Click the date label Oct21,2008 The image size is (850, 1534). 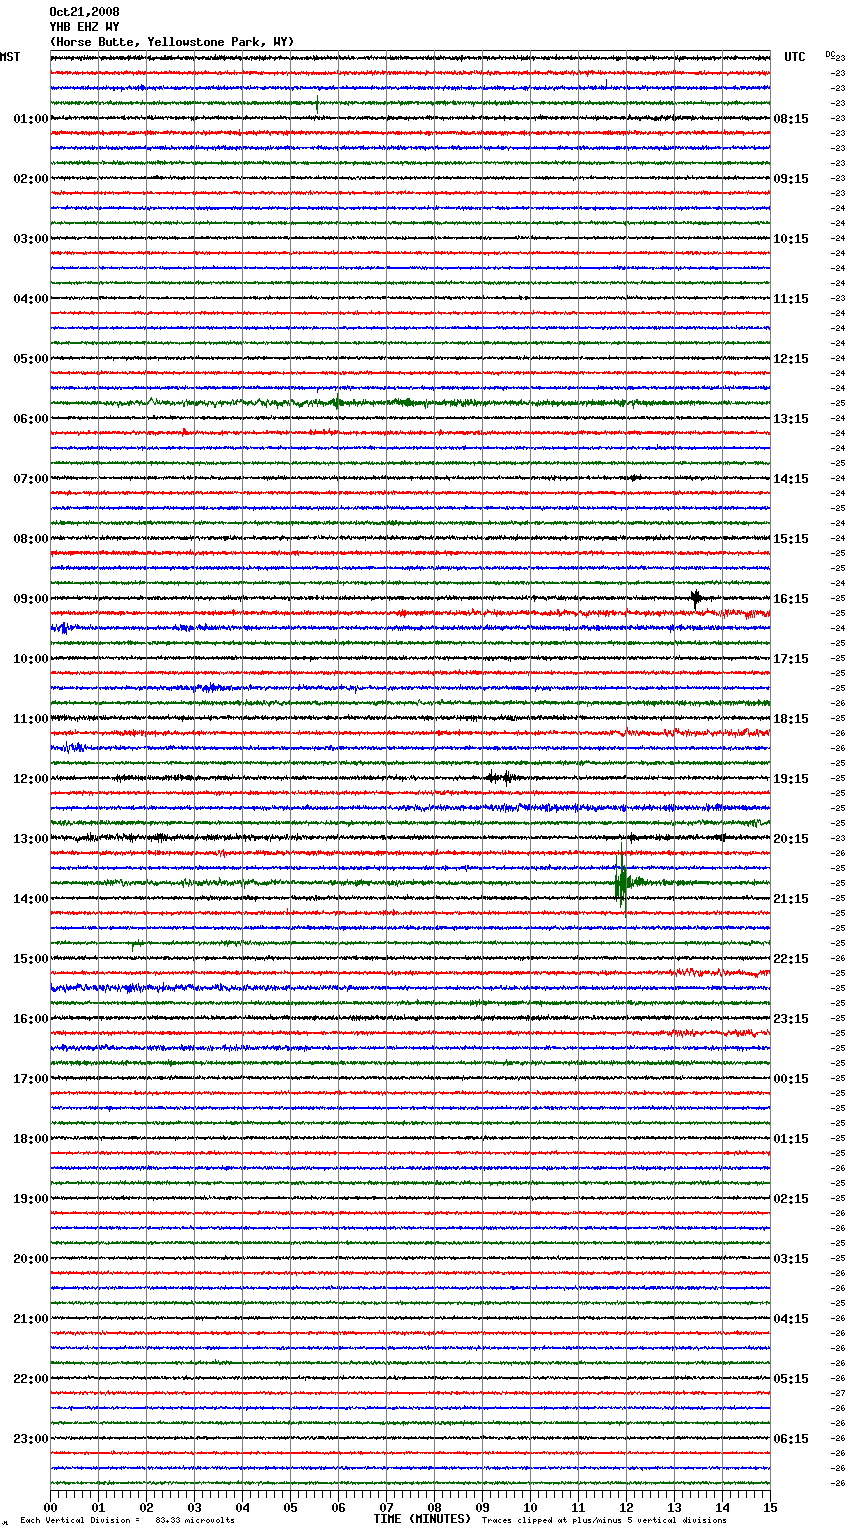pyautogui.click(x=84, y=12)
